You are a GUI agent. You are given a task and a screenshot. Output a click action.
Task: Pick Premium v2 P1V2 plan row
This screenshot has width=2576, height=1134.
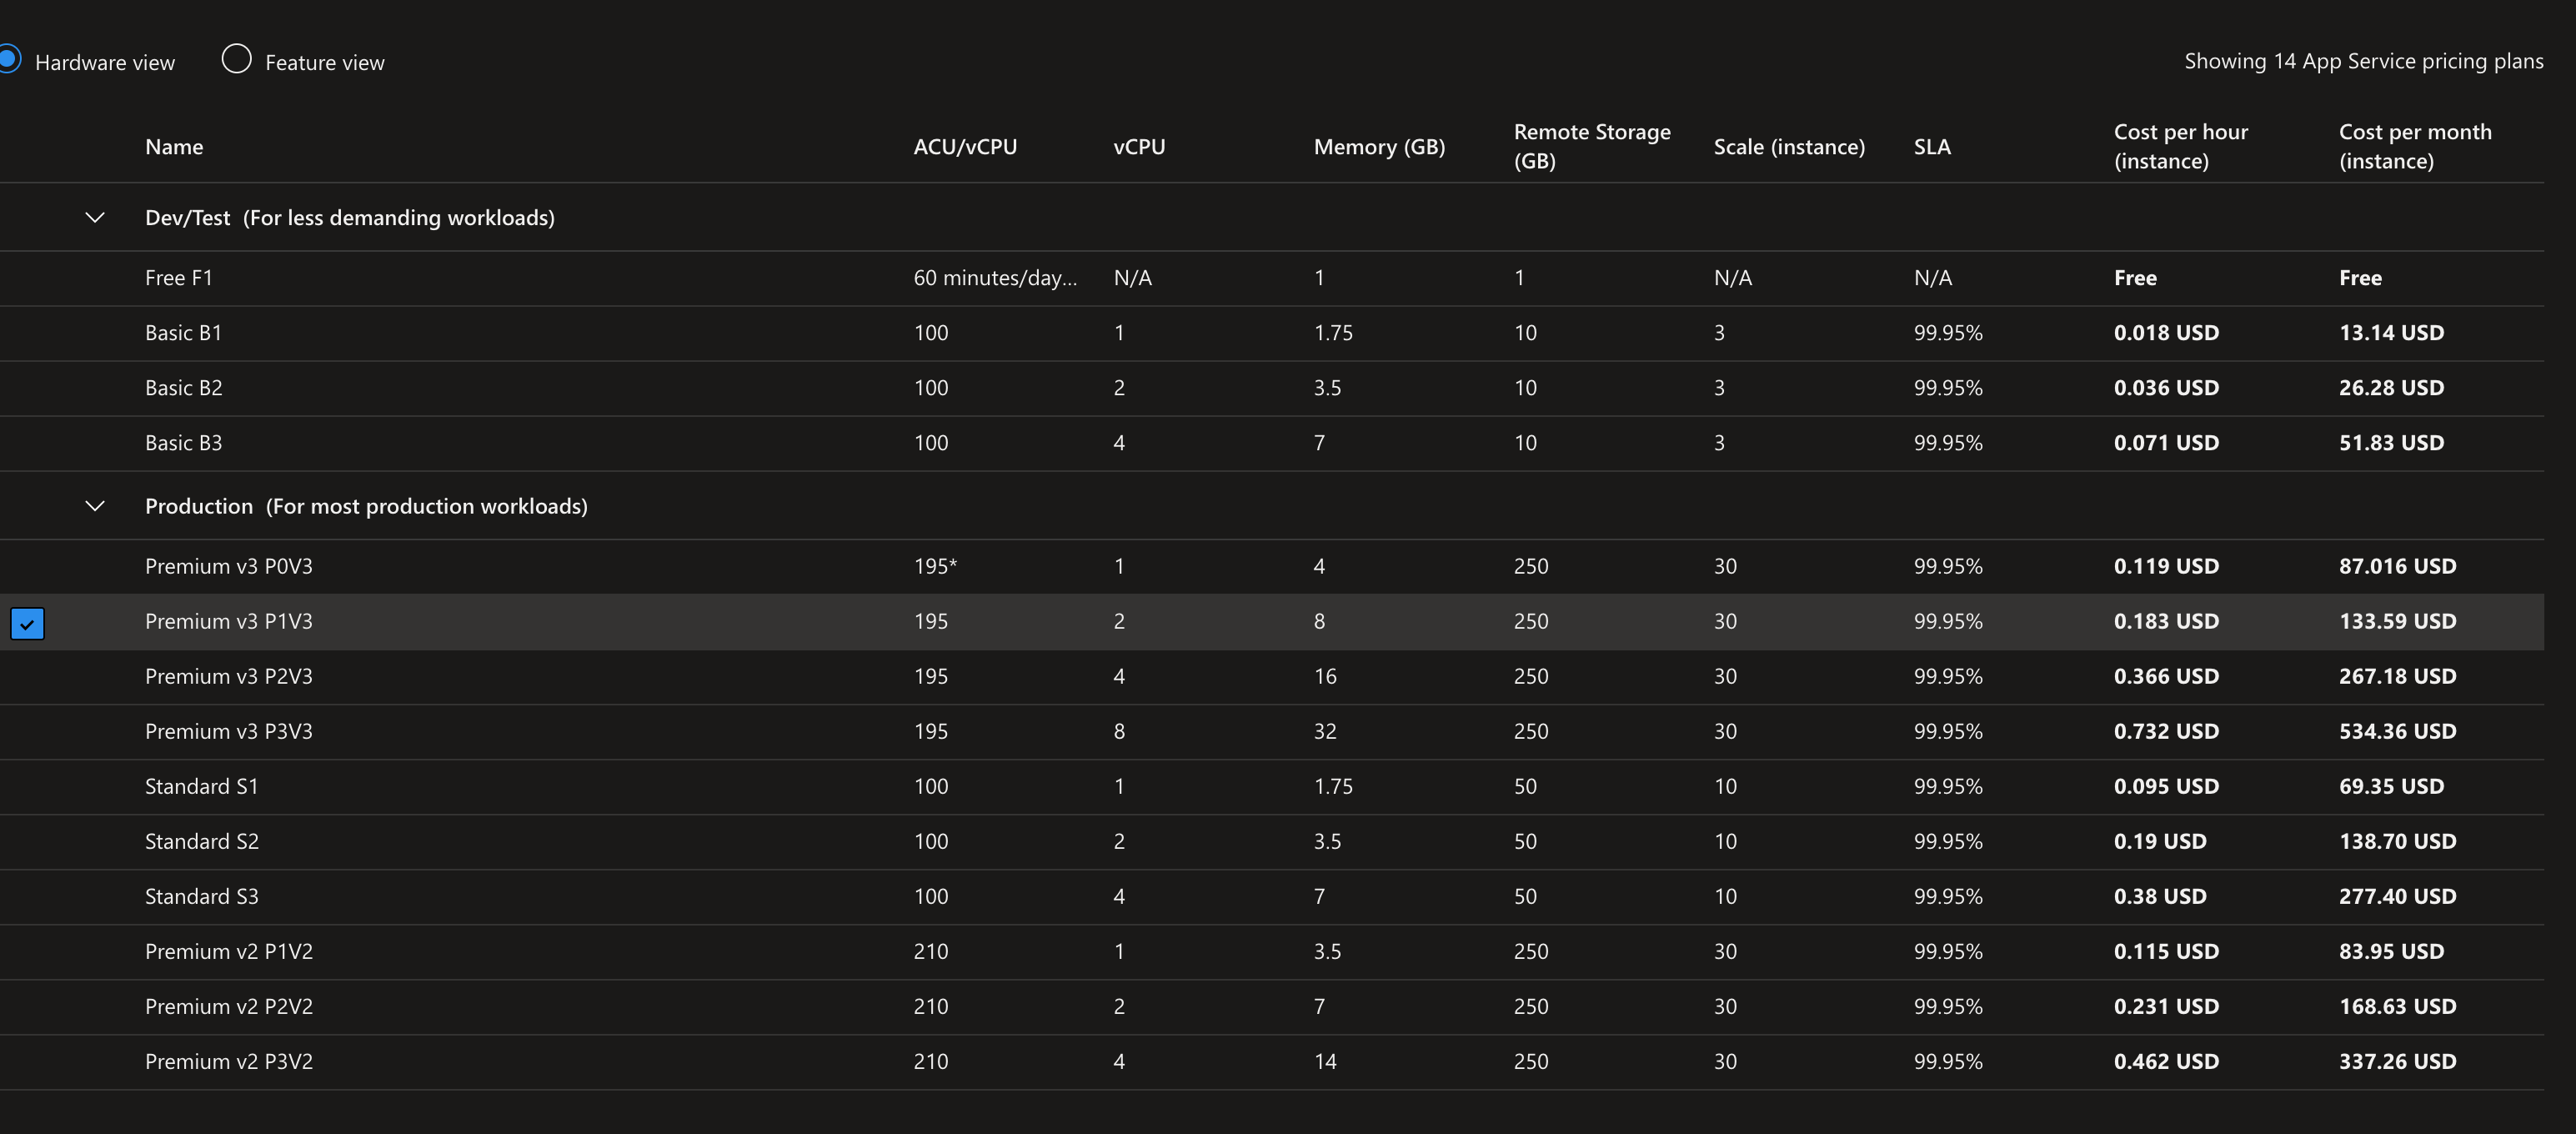pyautogui.click(x=228, y=951)
